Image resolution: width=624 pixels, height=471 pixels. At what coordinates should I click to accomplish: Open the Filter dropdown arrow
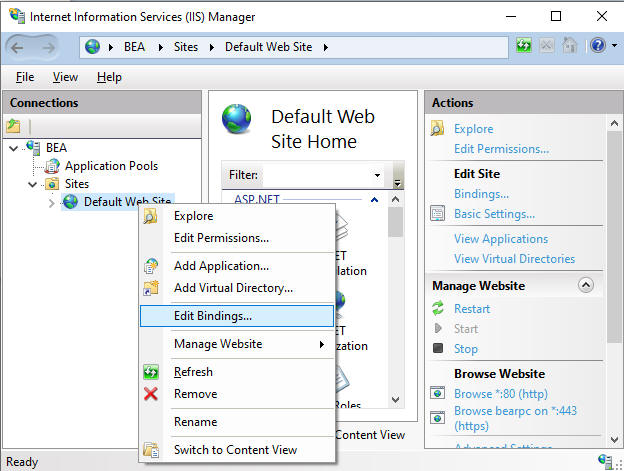coord(377,175)
